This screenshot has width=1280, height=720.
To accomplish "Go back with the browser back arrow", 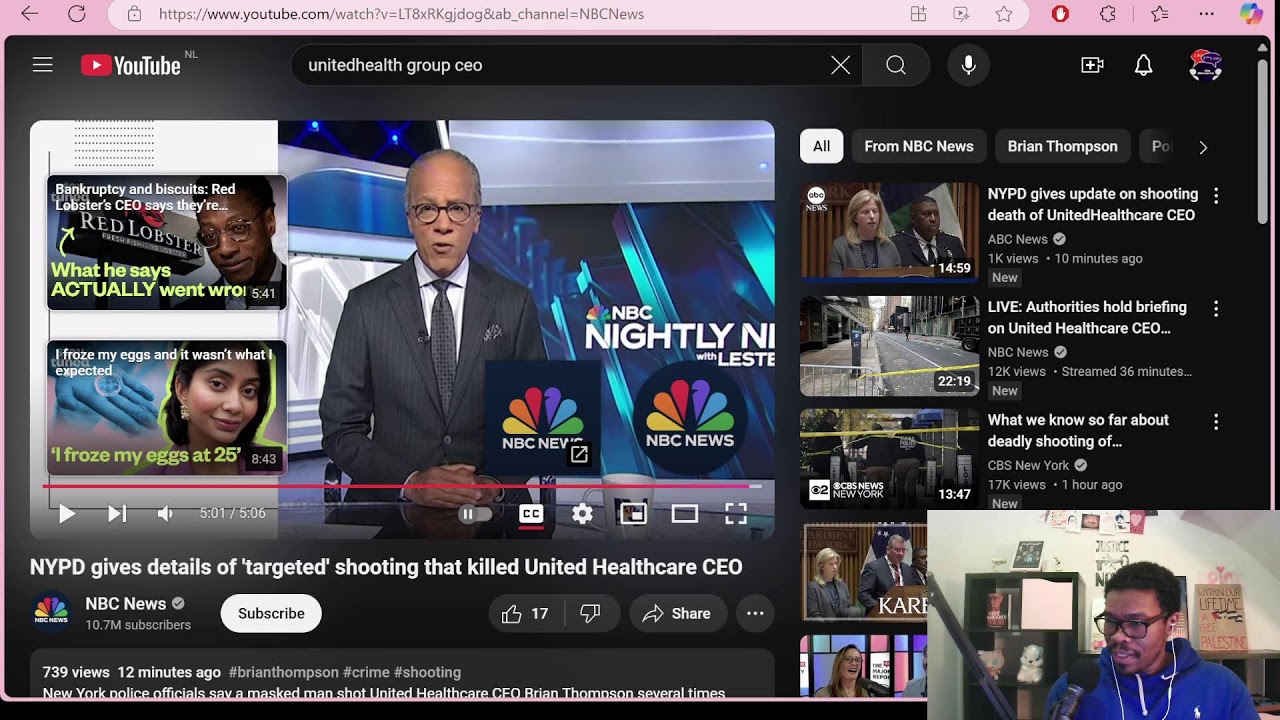I will (30, 14).
